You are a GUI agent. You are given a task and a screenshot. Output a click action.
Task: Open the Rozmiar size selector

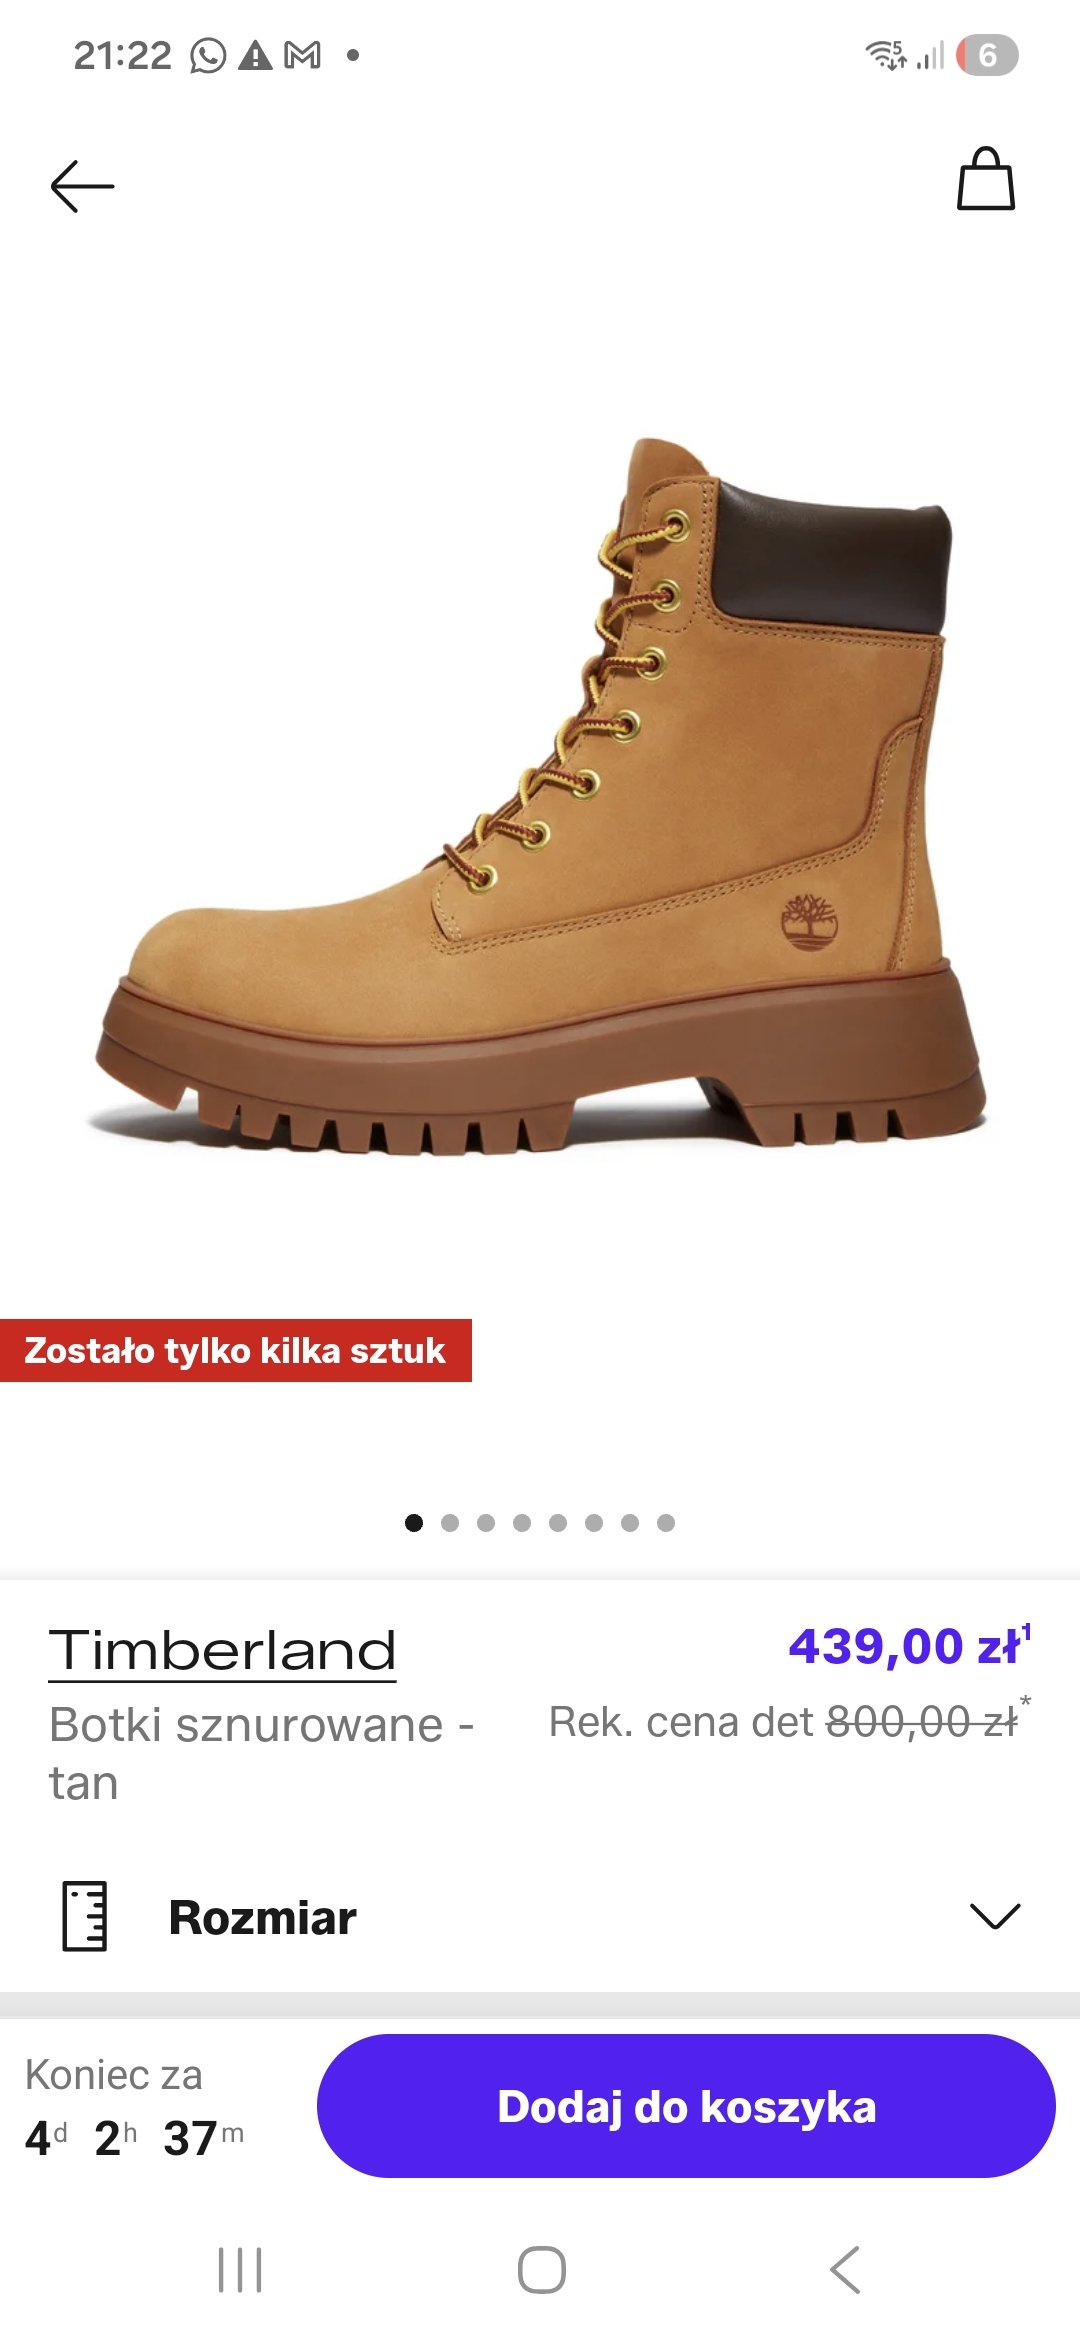coord(540,1916)
